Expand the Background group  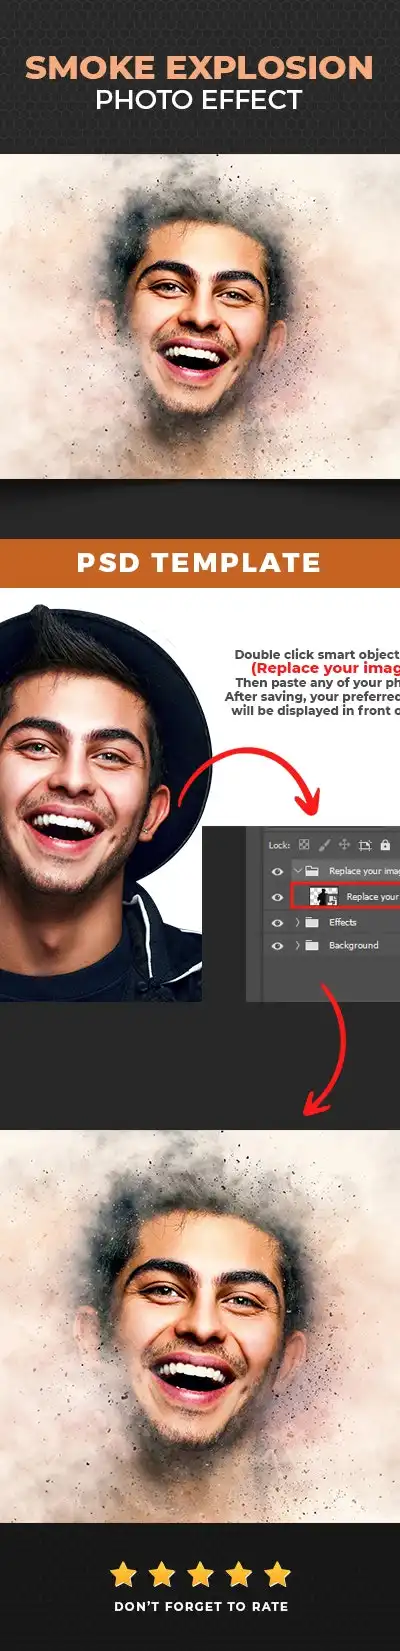click(297, 945)
